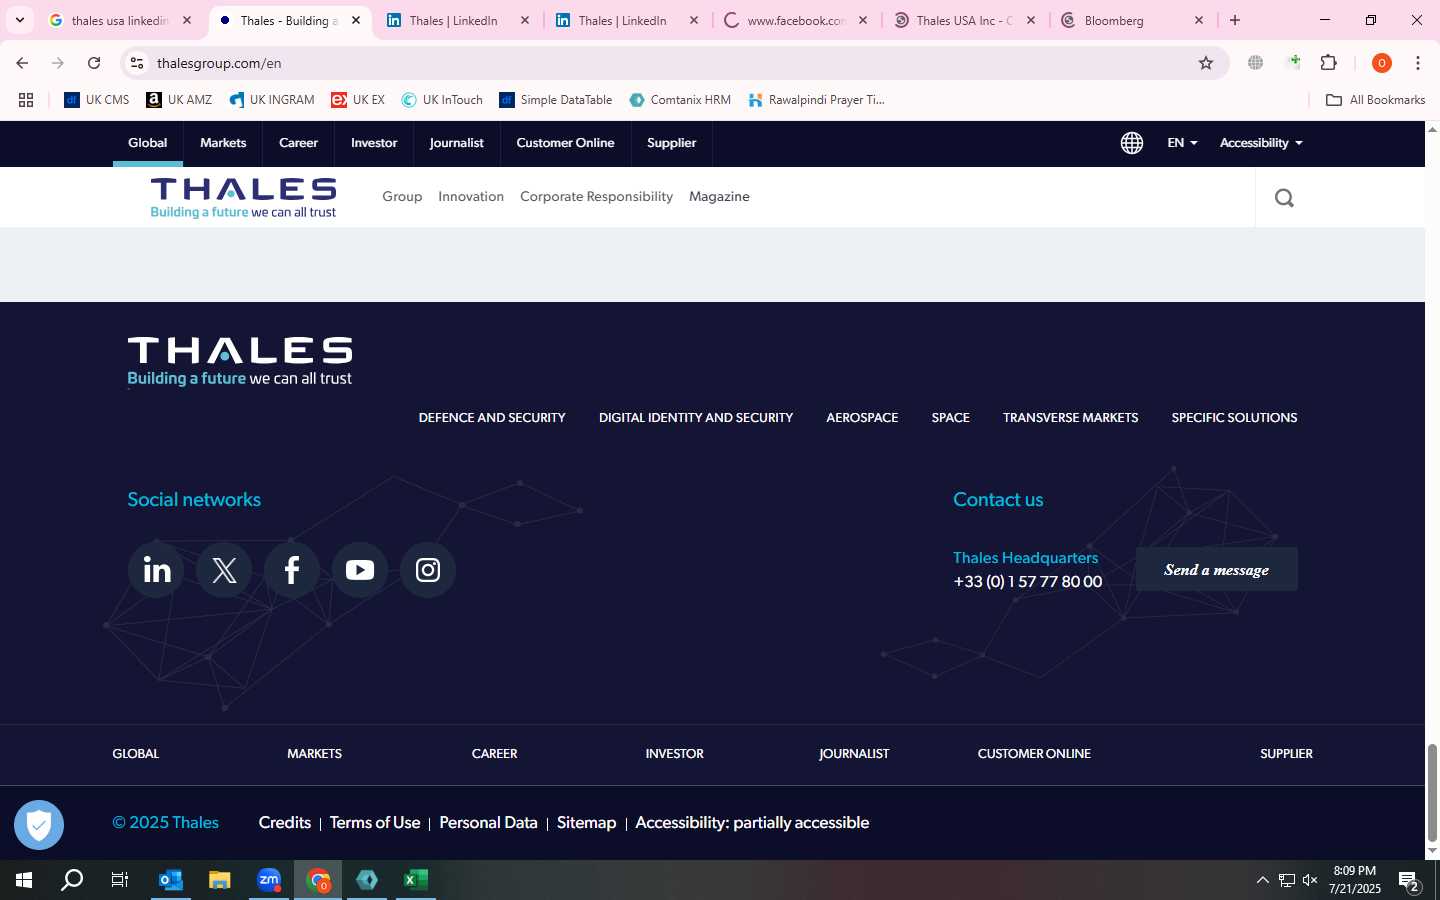The image size is (1440, 900).
Task: Open new tab with plus button
Action: click(x=1235, y=20)
